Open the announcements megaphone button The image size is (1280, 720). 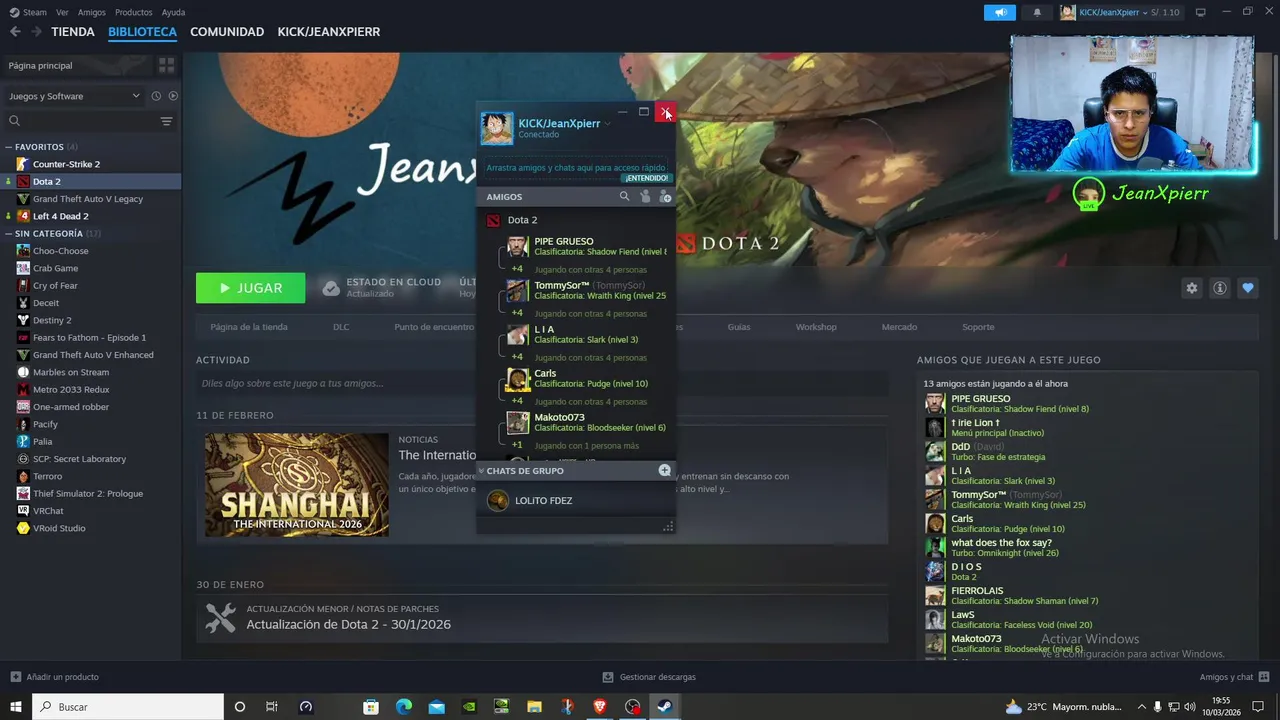pyautogui.click(x=1000, y=12)
